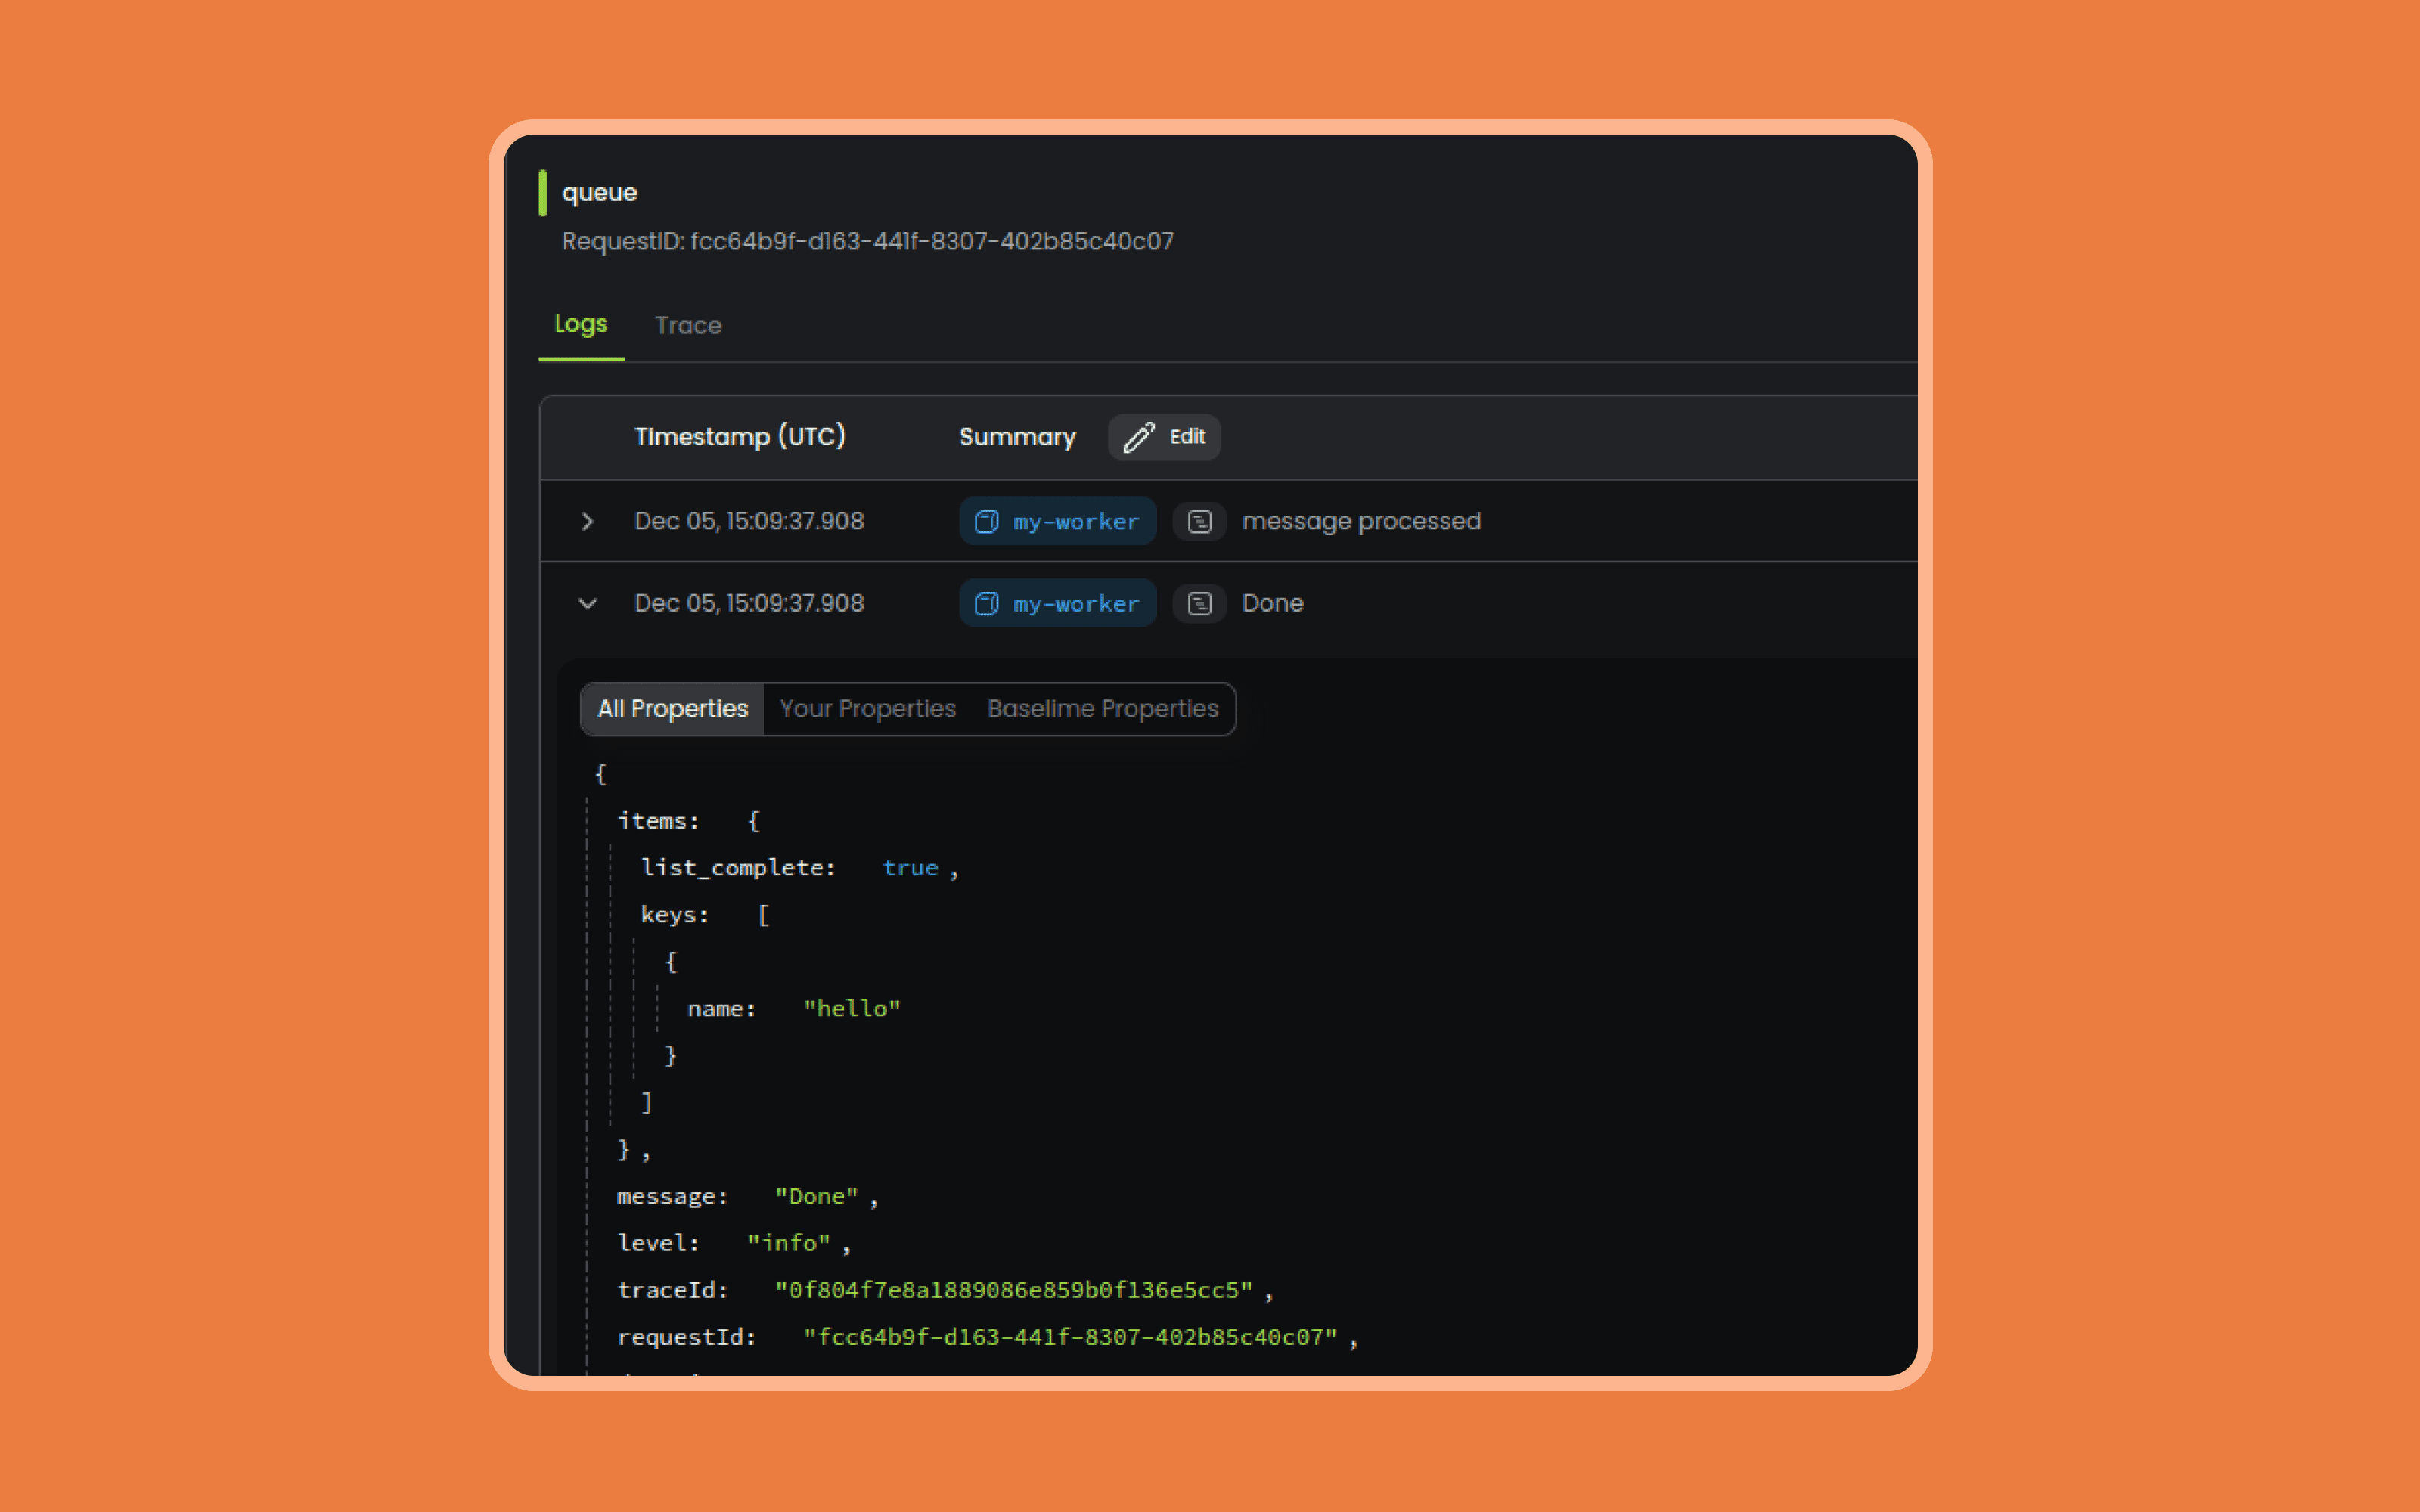Image resolution: width=2420 pixels, height=1512 pixels.
Task: Switch to Your Properties view
Action: [x=867, y=709]
